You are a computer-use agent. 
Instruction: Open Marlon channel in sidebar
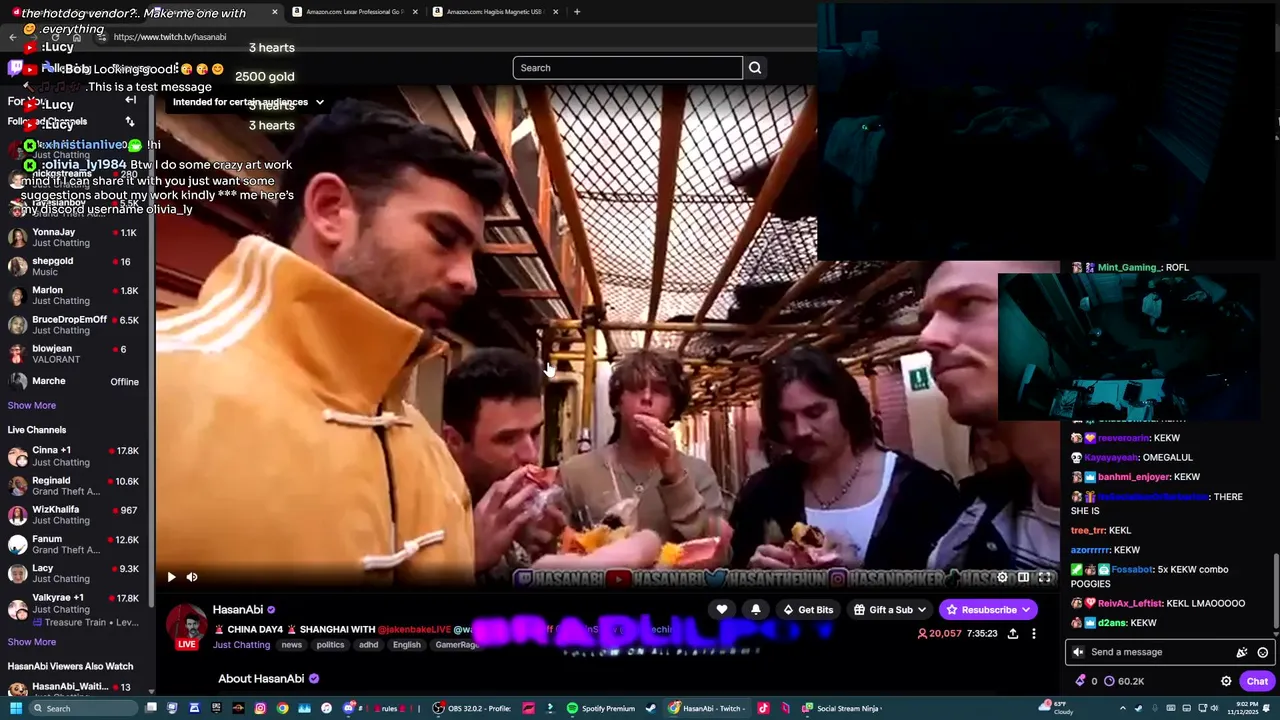[76, 296]
